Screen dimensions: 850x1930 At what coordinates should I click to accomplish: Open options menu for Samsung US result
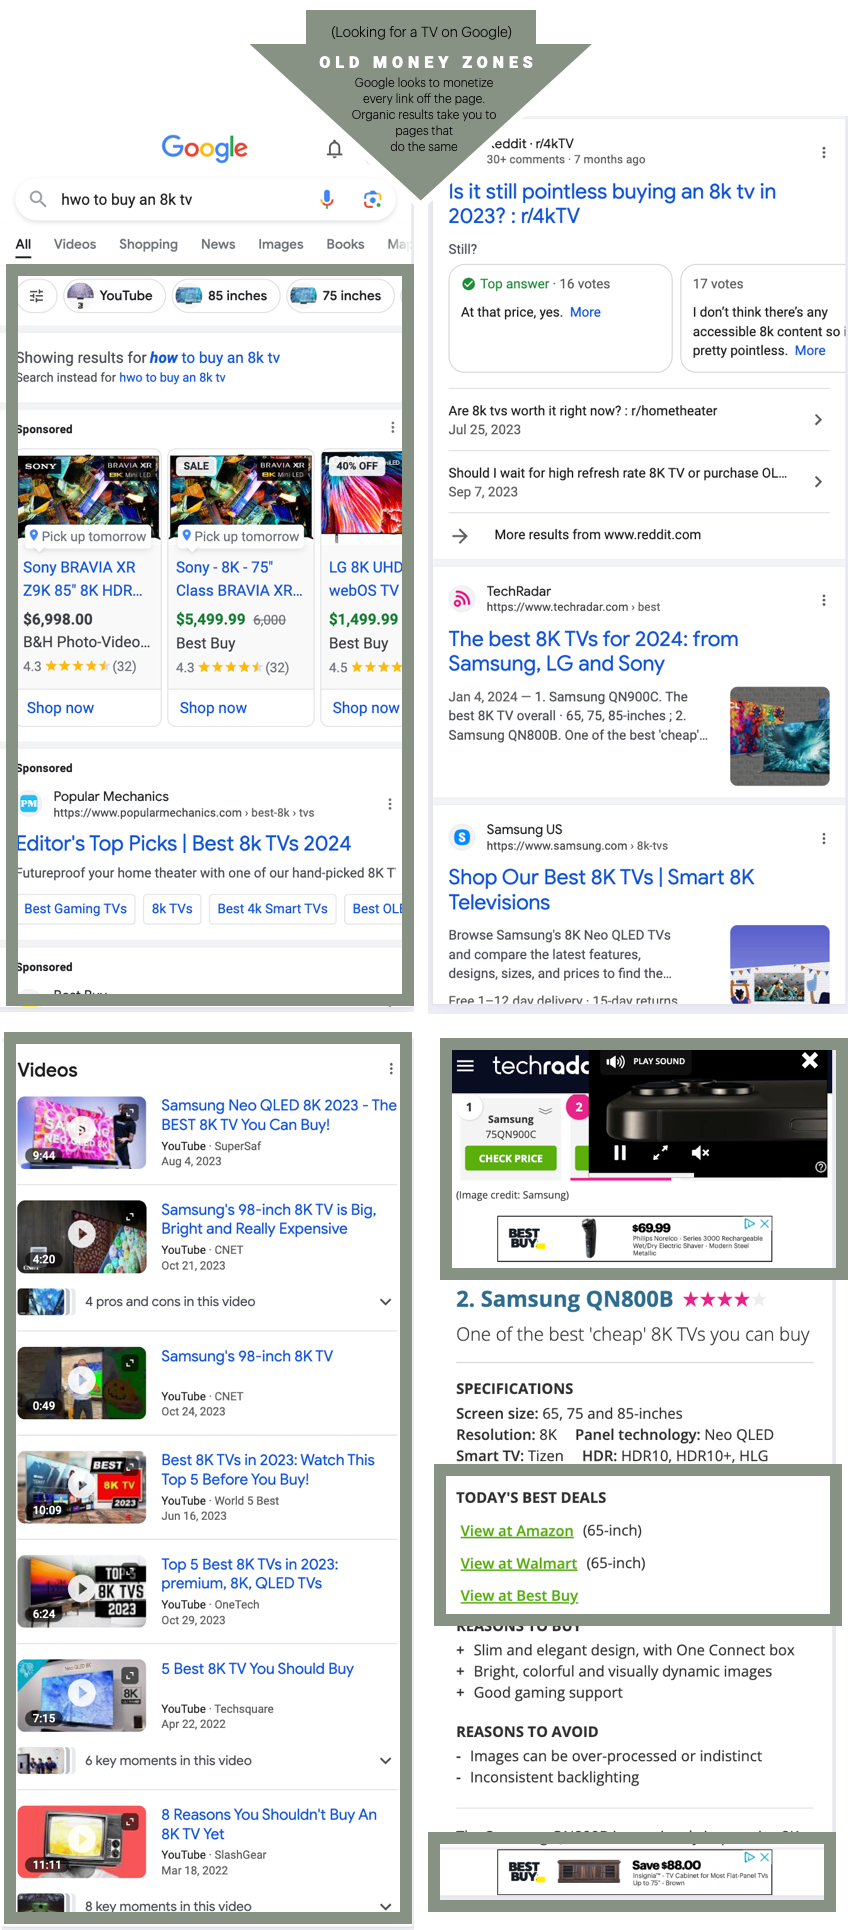(824, 838)
